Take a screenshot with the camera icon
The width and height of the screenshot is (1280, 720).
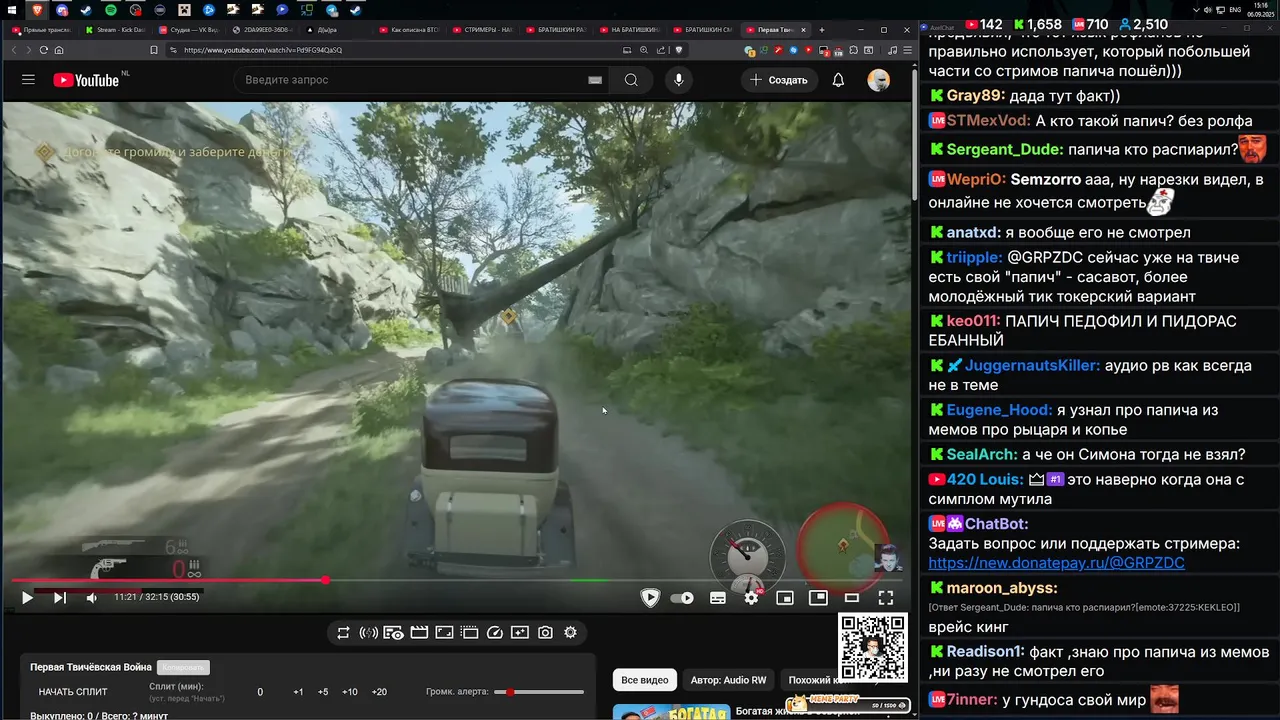point(545,633)
